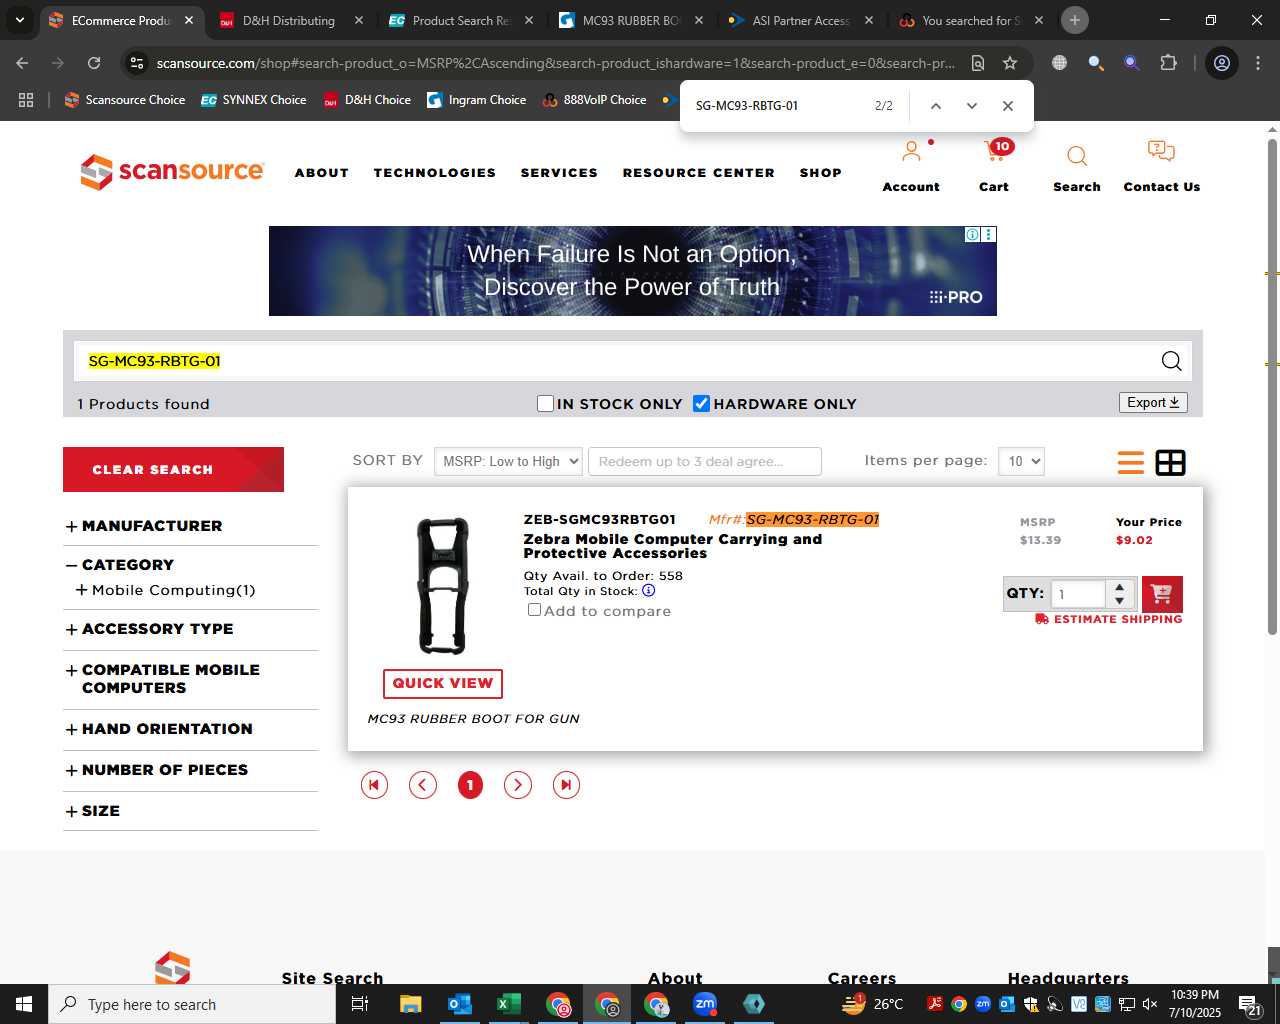Jump to next find-in-page match
This screenshot has height=1024, width=1280.
pyautogui.click(x=971, y=106)
